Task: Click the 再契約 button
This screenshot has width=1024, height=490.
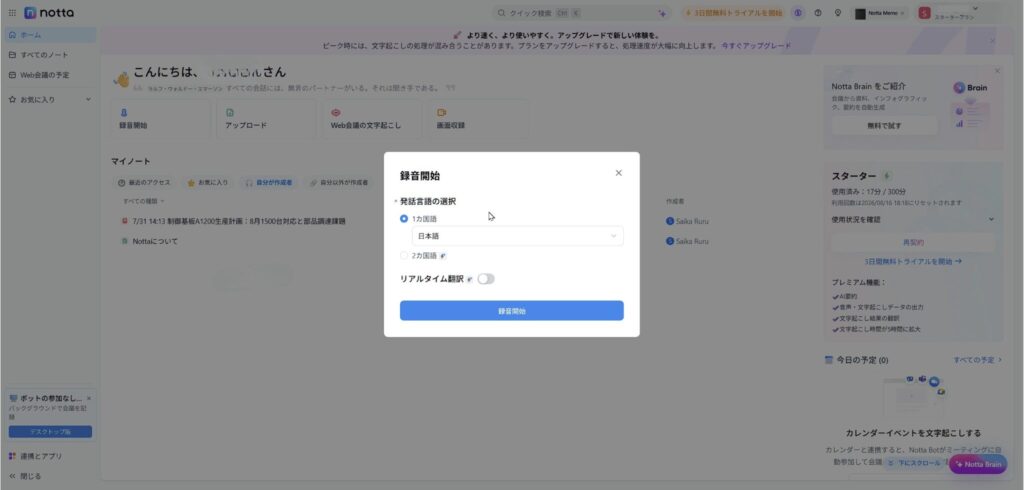Action: [x=912, y=242]
